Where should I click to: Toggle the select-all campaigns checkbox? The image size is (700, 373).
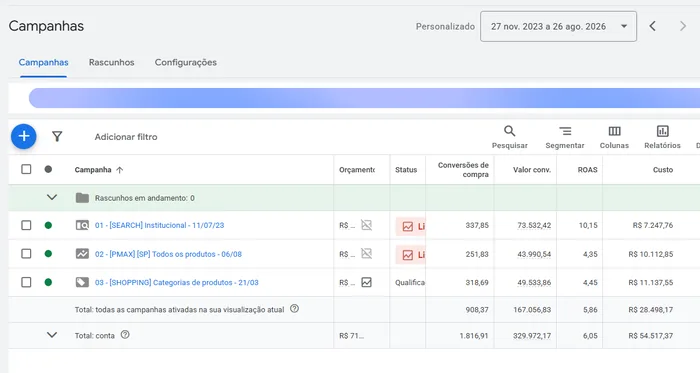(x=26, y=169)
